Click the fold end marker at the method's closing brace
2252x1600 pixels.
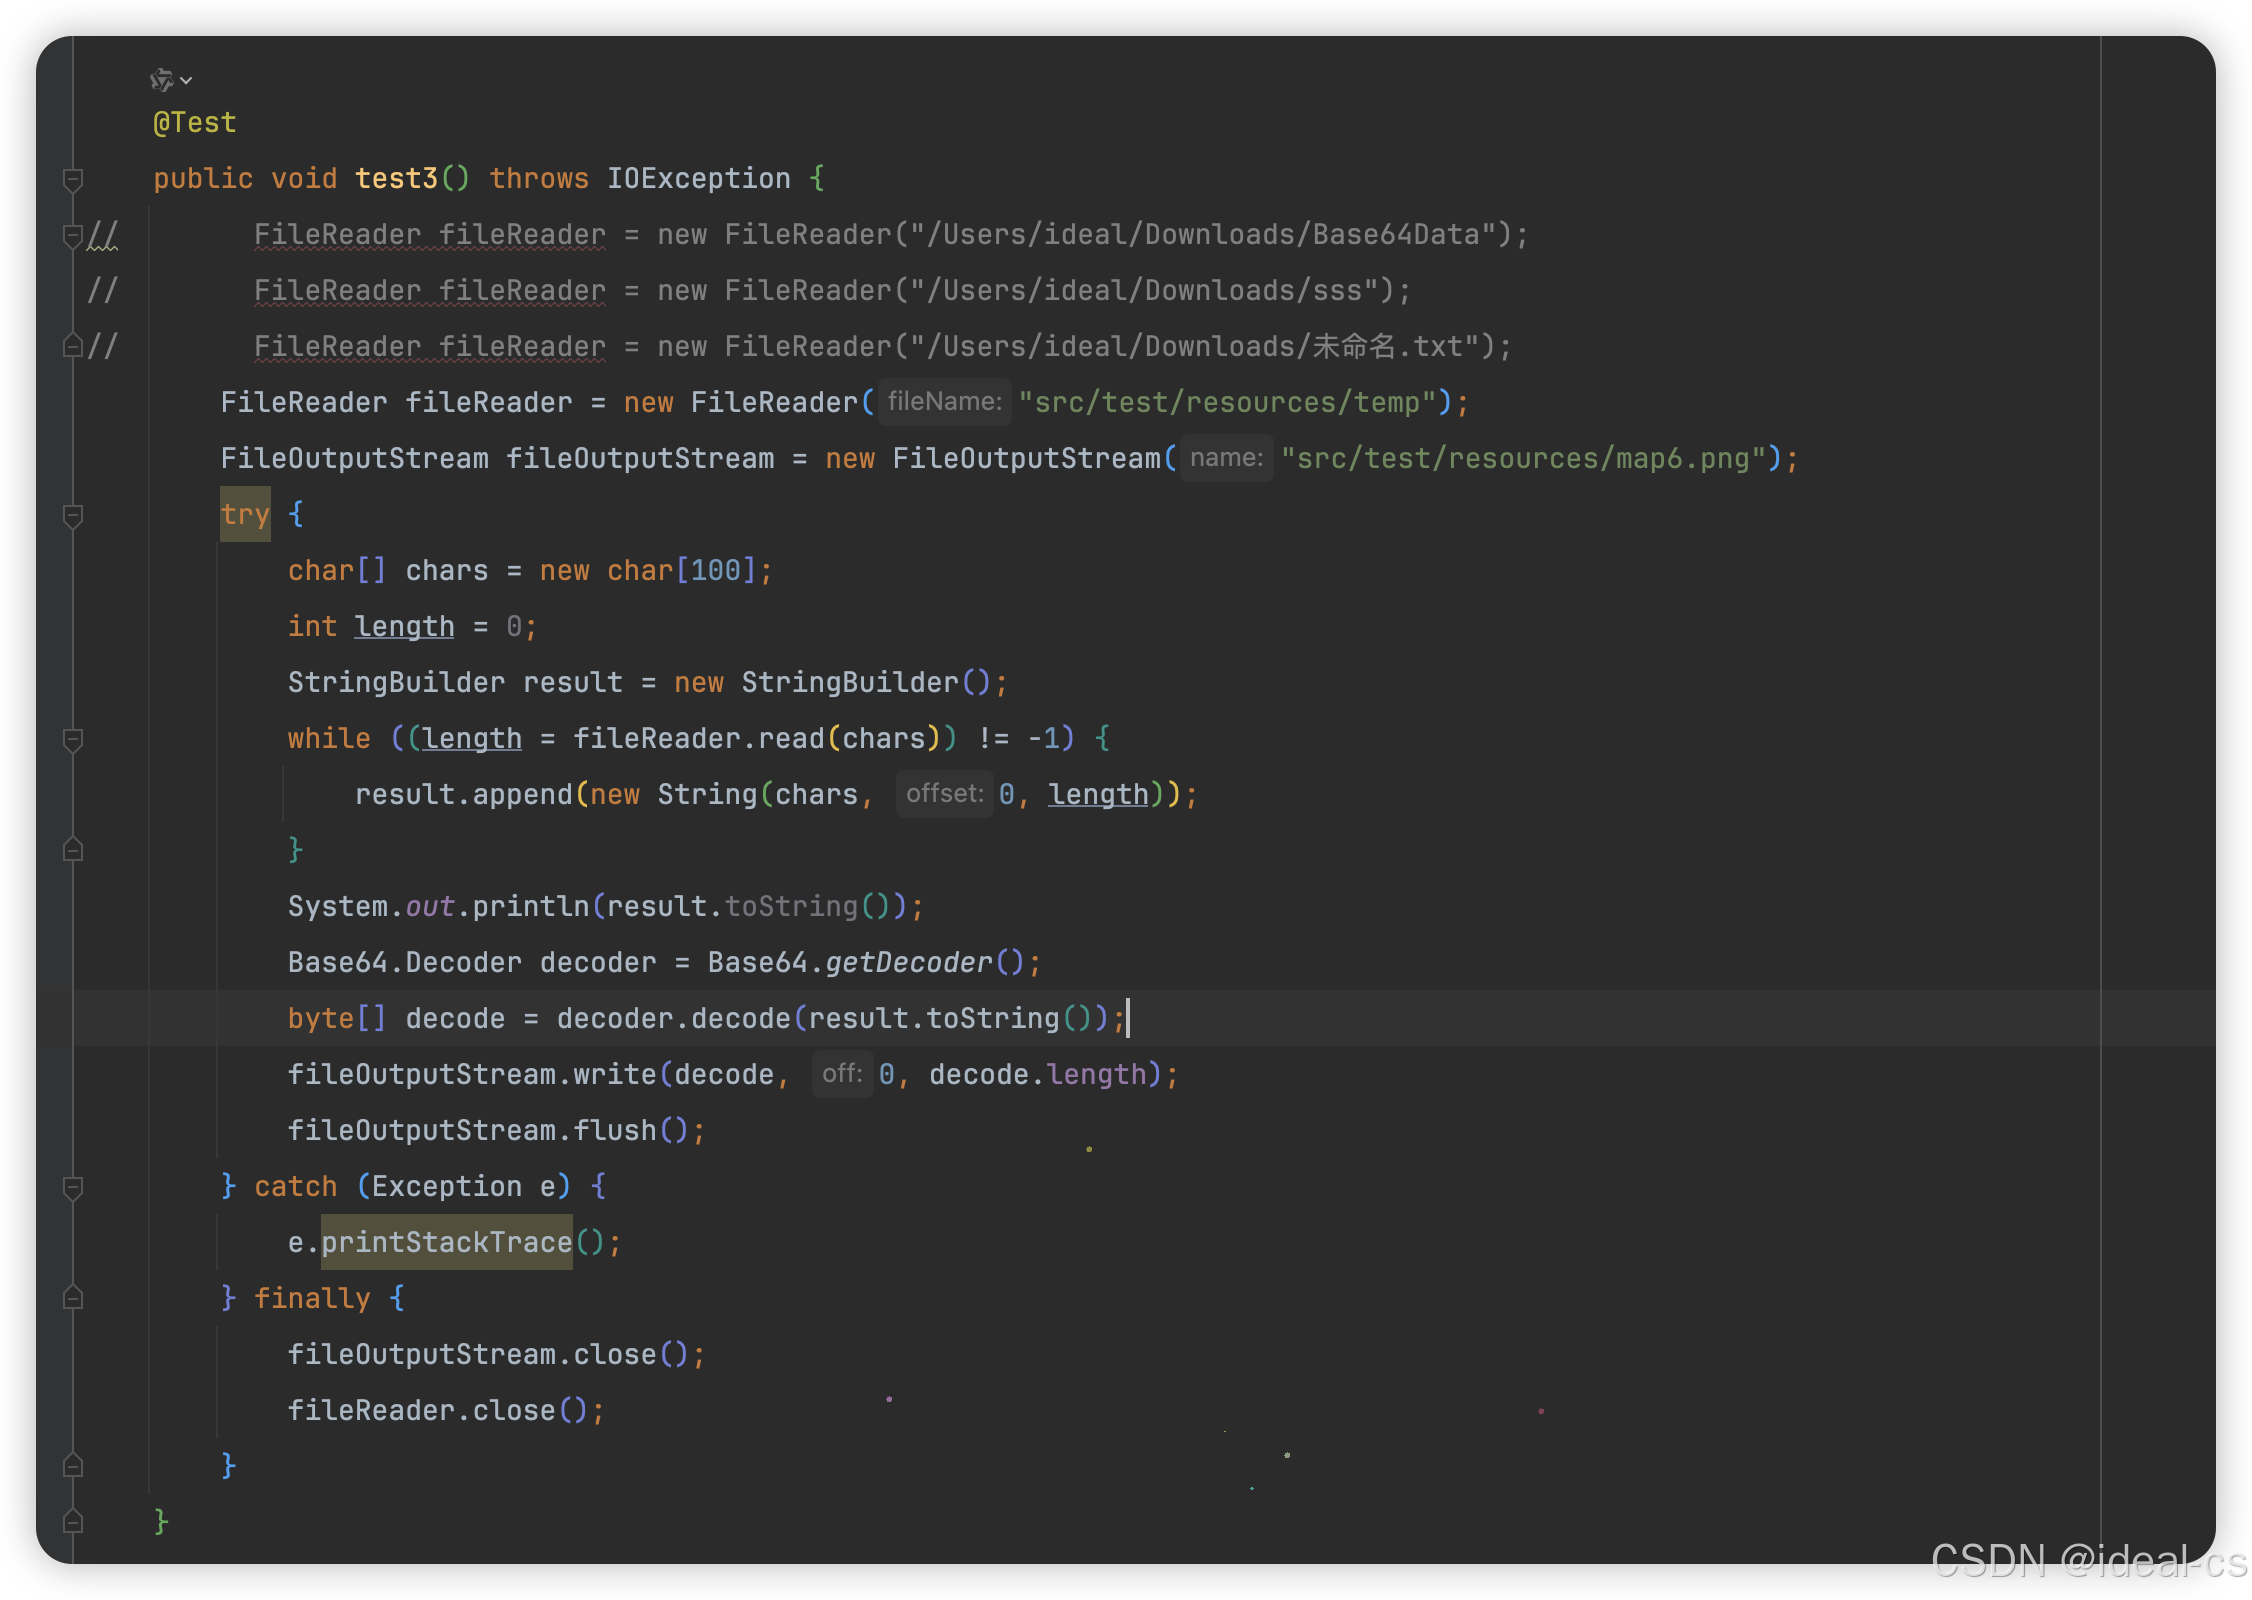coord(73,1522)
